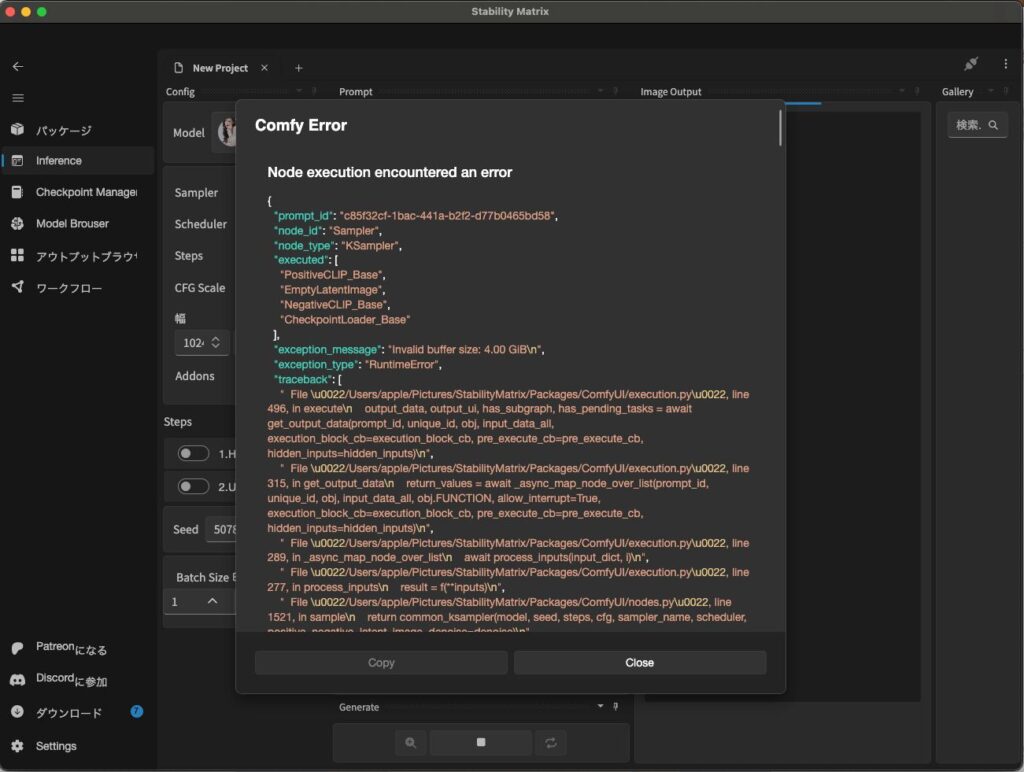The height and width of the screenshot is (772, 1024).
Task: Pin the Generate panel
Action: click(616, 706)
